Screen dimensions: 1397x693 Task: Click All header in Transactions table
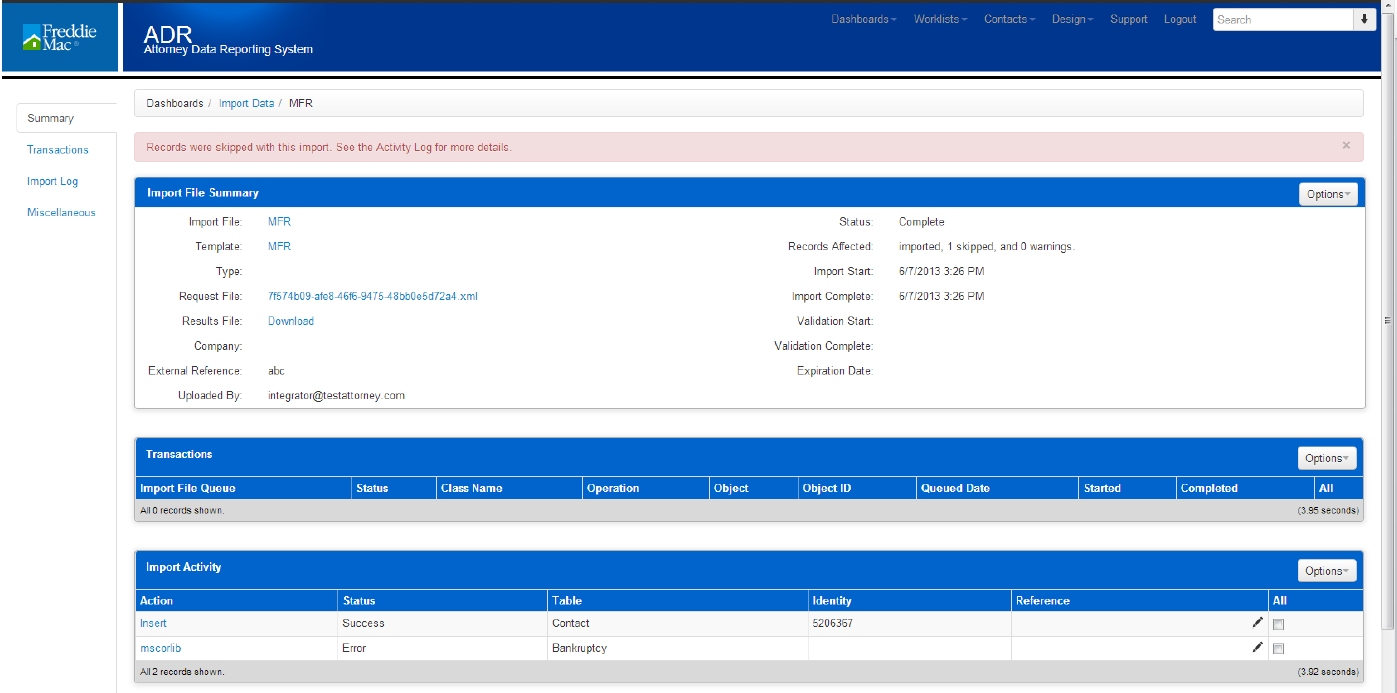pyautogui.click(x=1326, y=488)
